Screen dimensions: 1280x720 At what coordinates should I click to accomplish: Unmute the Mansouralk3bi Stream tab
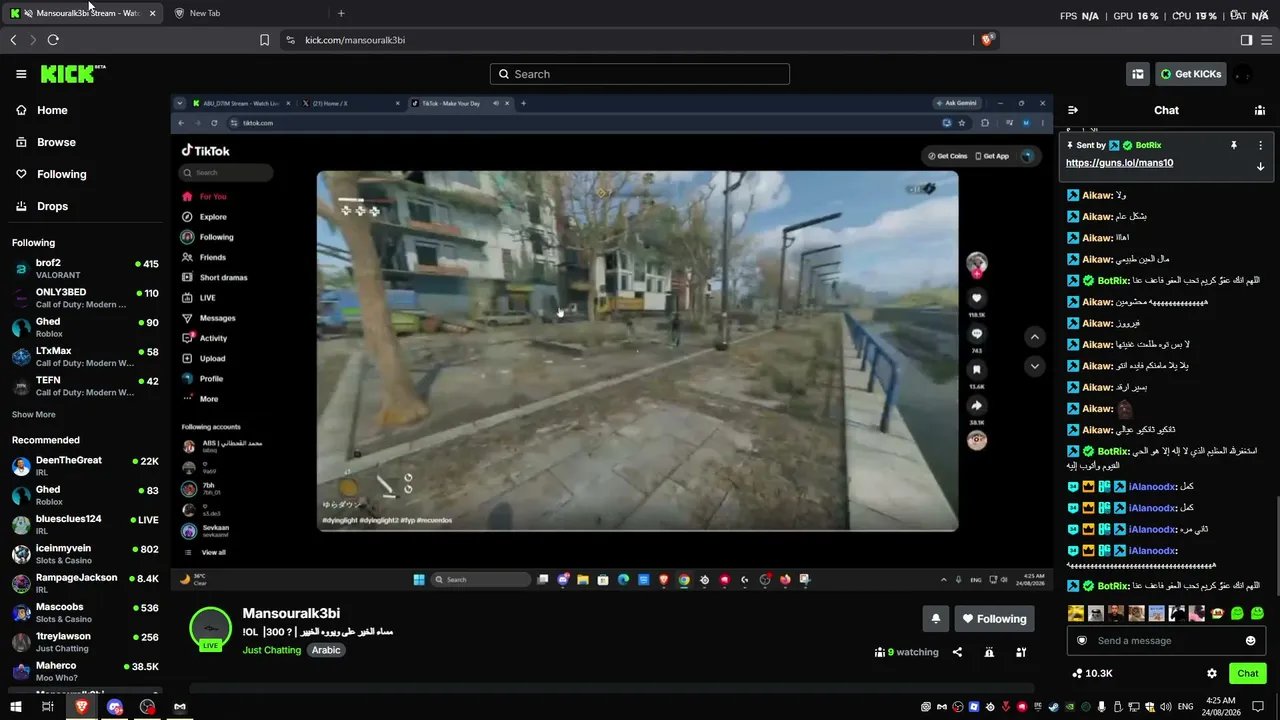(28, 13)
